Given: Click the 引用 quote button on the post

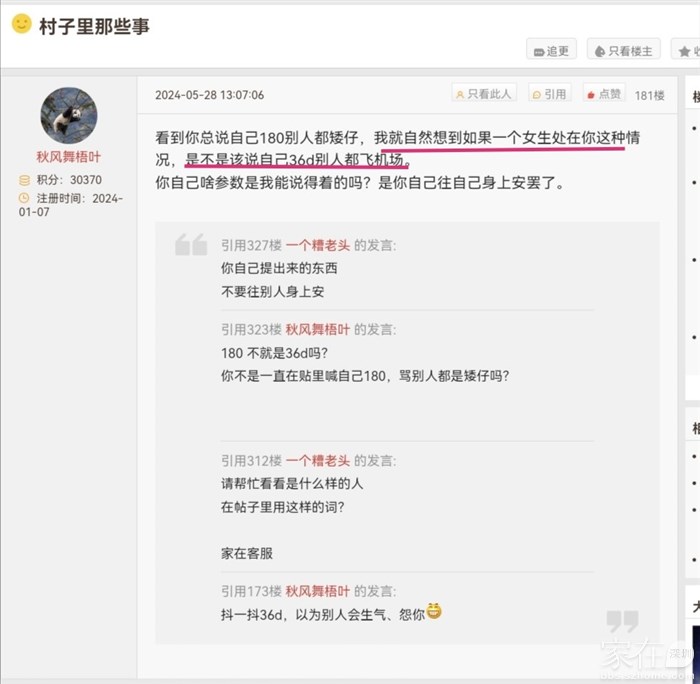Looking at the screenshot, I should 550,93.
